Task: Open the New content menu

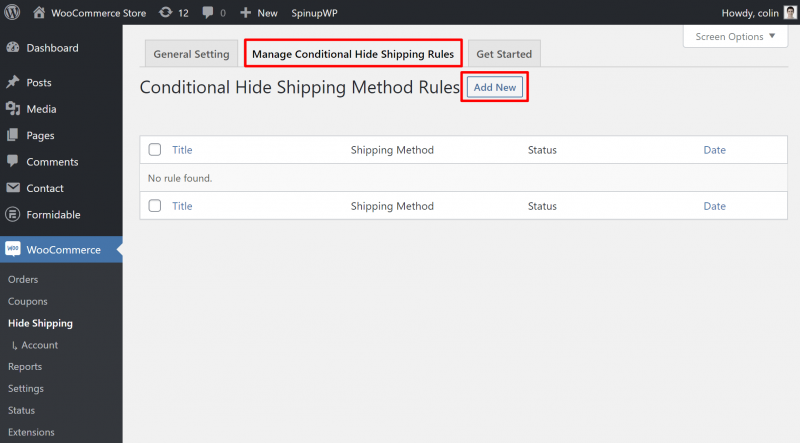Action: click(267, 13)
